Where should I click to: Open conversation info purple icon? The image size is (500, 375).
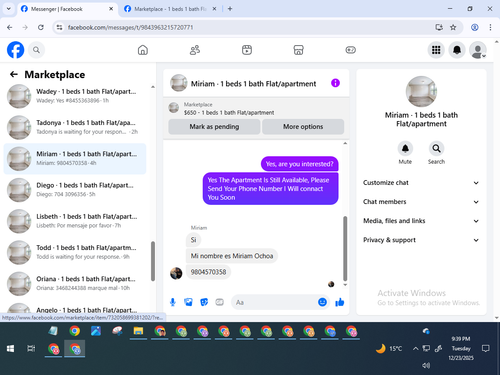pos(335,83)
